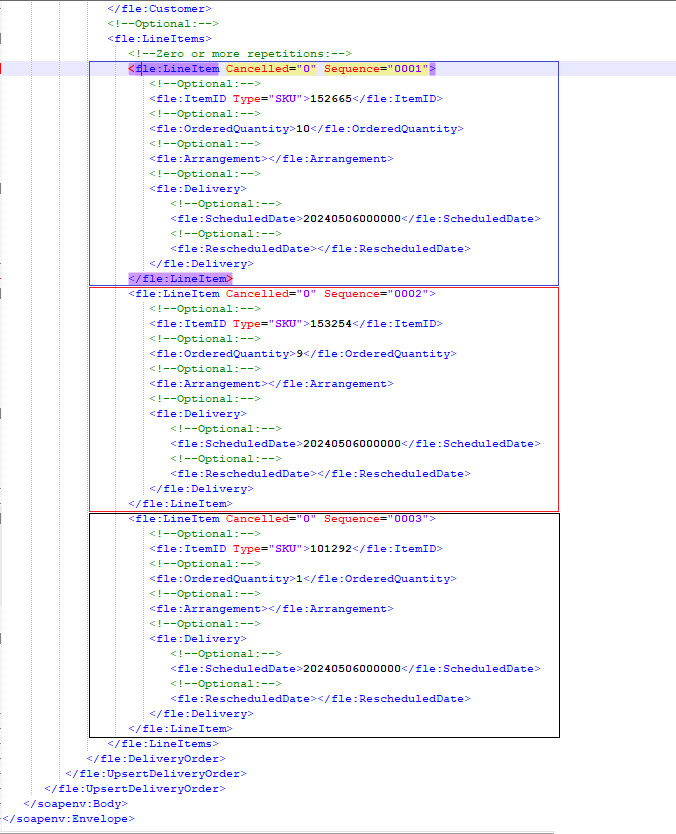Click the opening fle:LineItems tag

[159, 39]
